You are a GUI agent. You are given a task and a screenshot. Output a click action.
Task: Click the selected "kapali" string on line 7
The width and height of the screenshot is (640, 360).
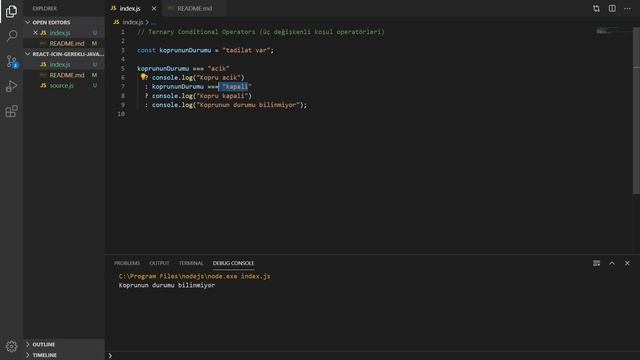(x=235, y=87)
